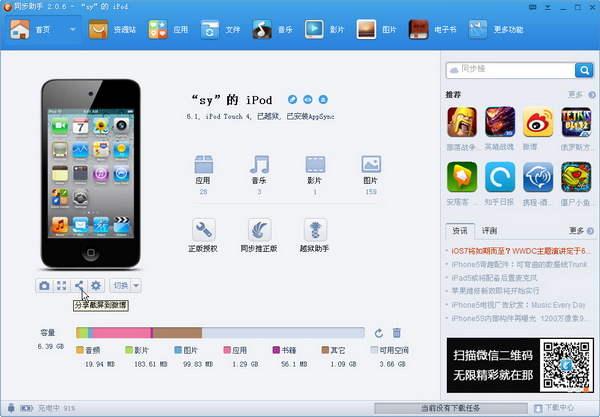The height and width of the screenshot is (417, 600).
Task: Click the 书籍 purple legend swatch
Action: pyautogui.click(x=276, y=350)
